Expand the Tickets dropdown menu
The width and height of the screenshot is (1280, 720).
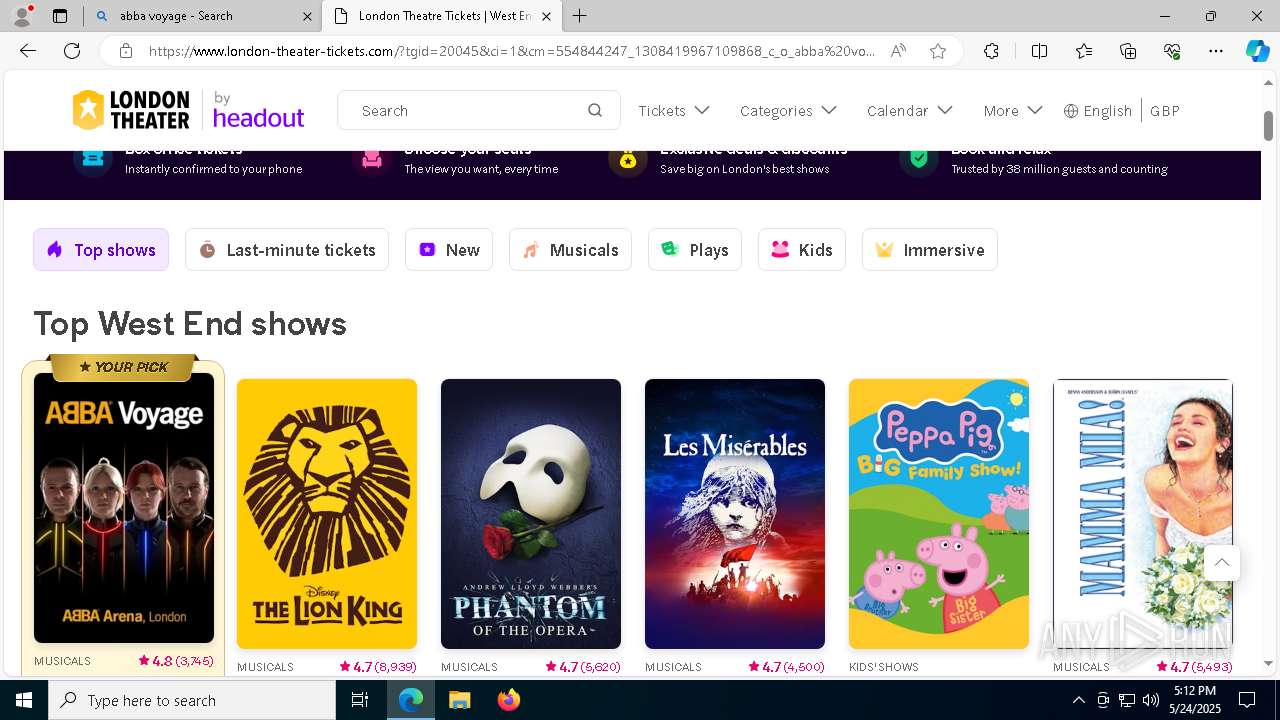pyautogui.click(x=674, y=111)
